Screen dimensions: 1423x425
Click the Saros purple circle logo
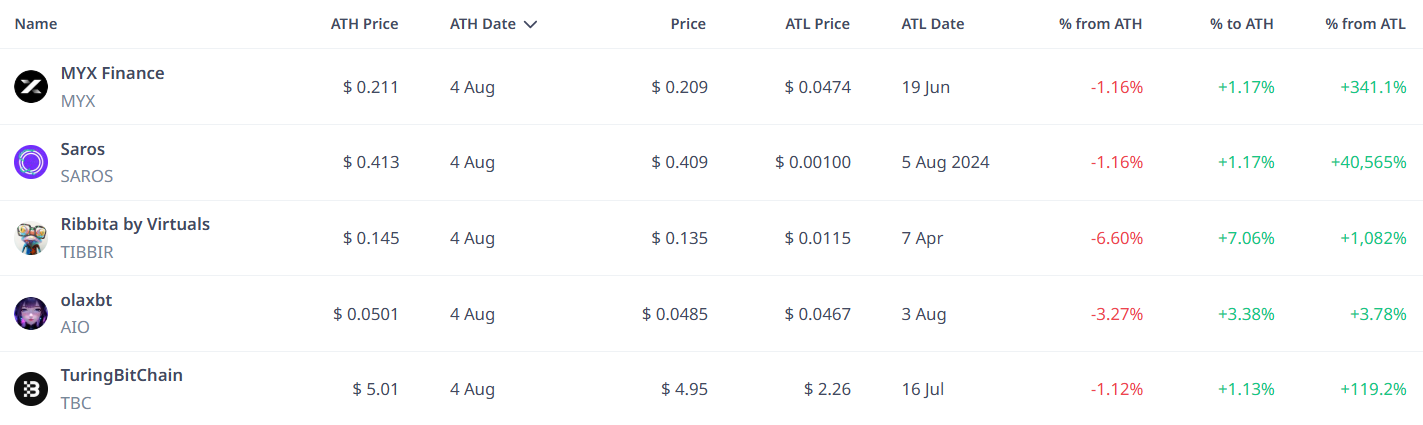(31, 162)
